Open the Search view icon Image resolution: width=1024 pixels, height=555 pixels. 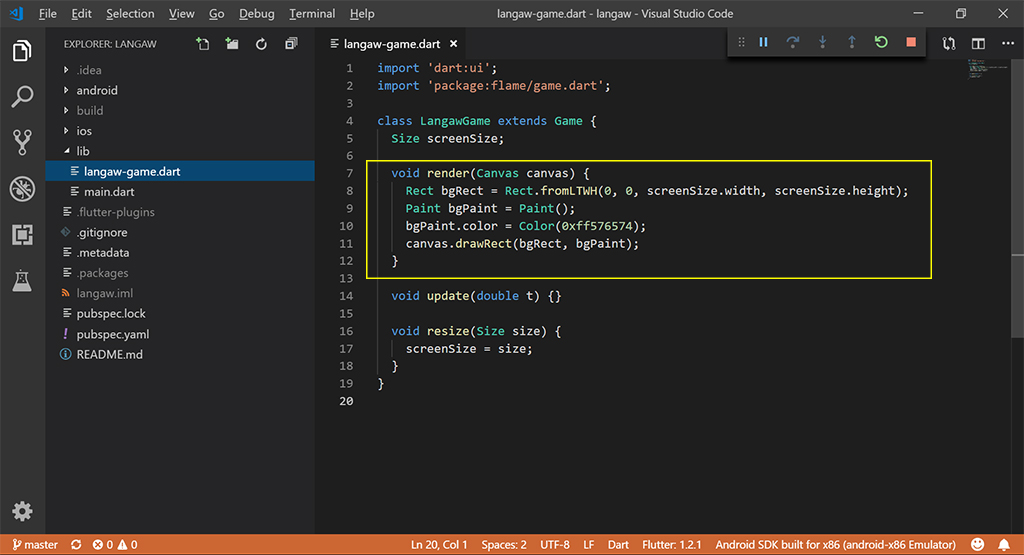(x=22, y=96)
